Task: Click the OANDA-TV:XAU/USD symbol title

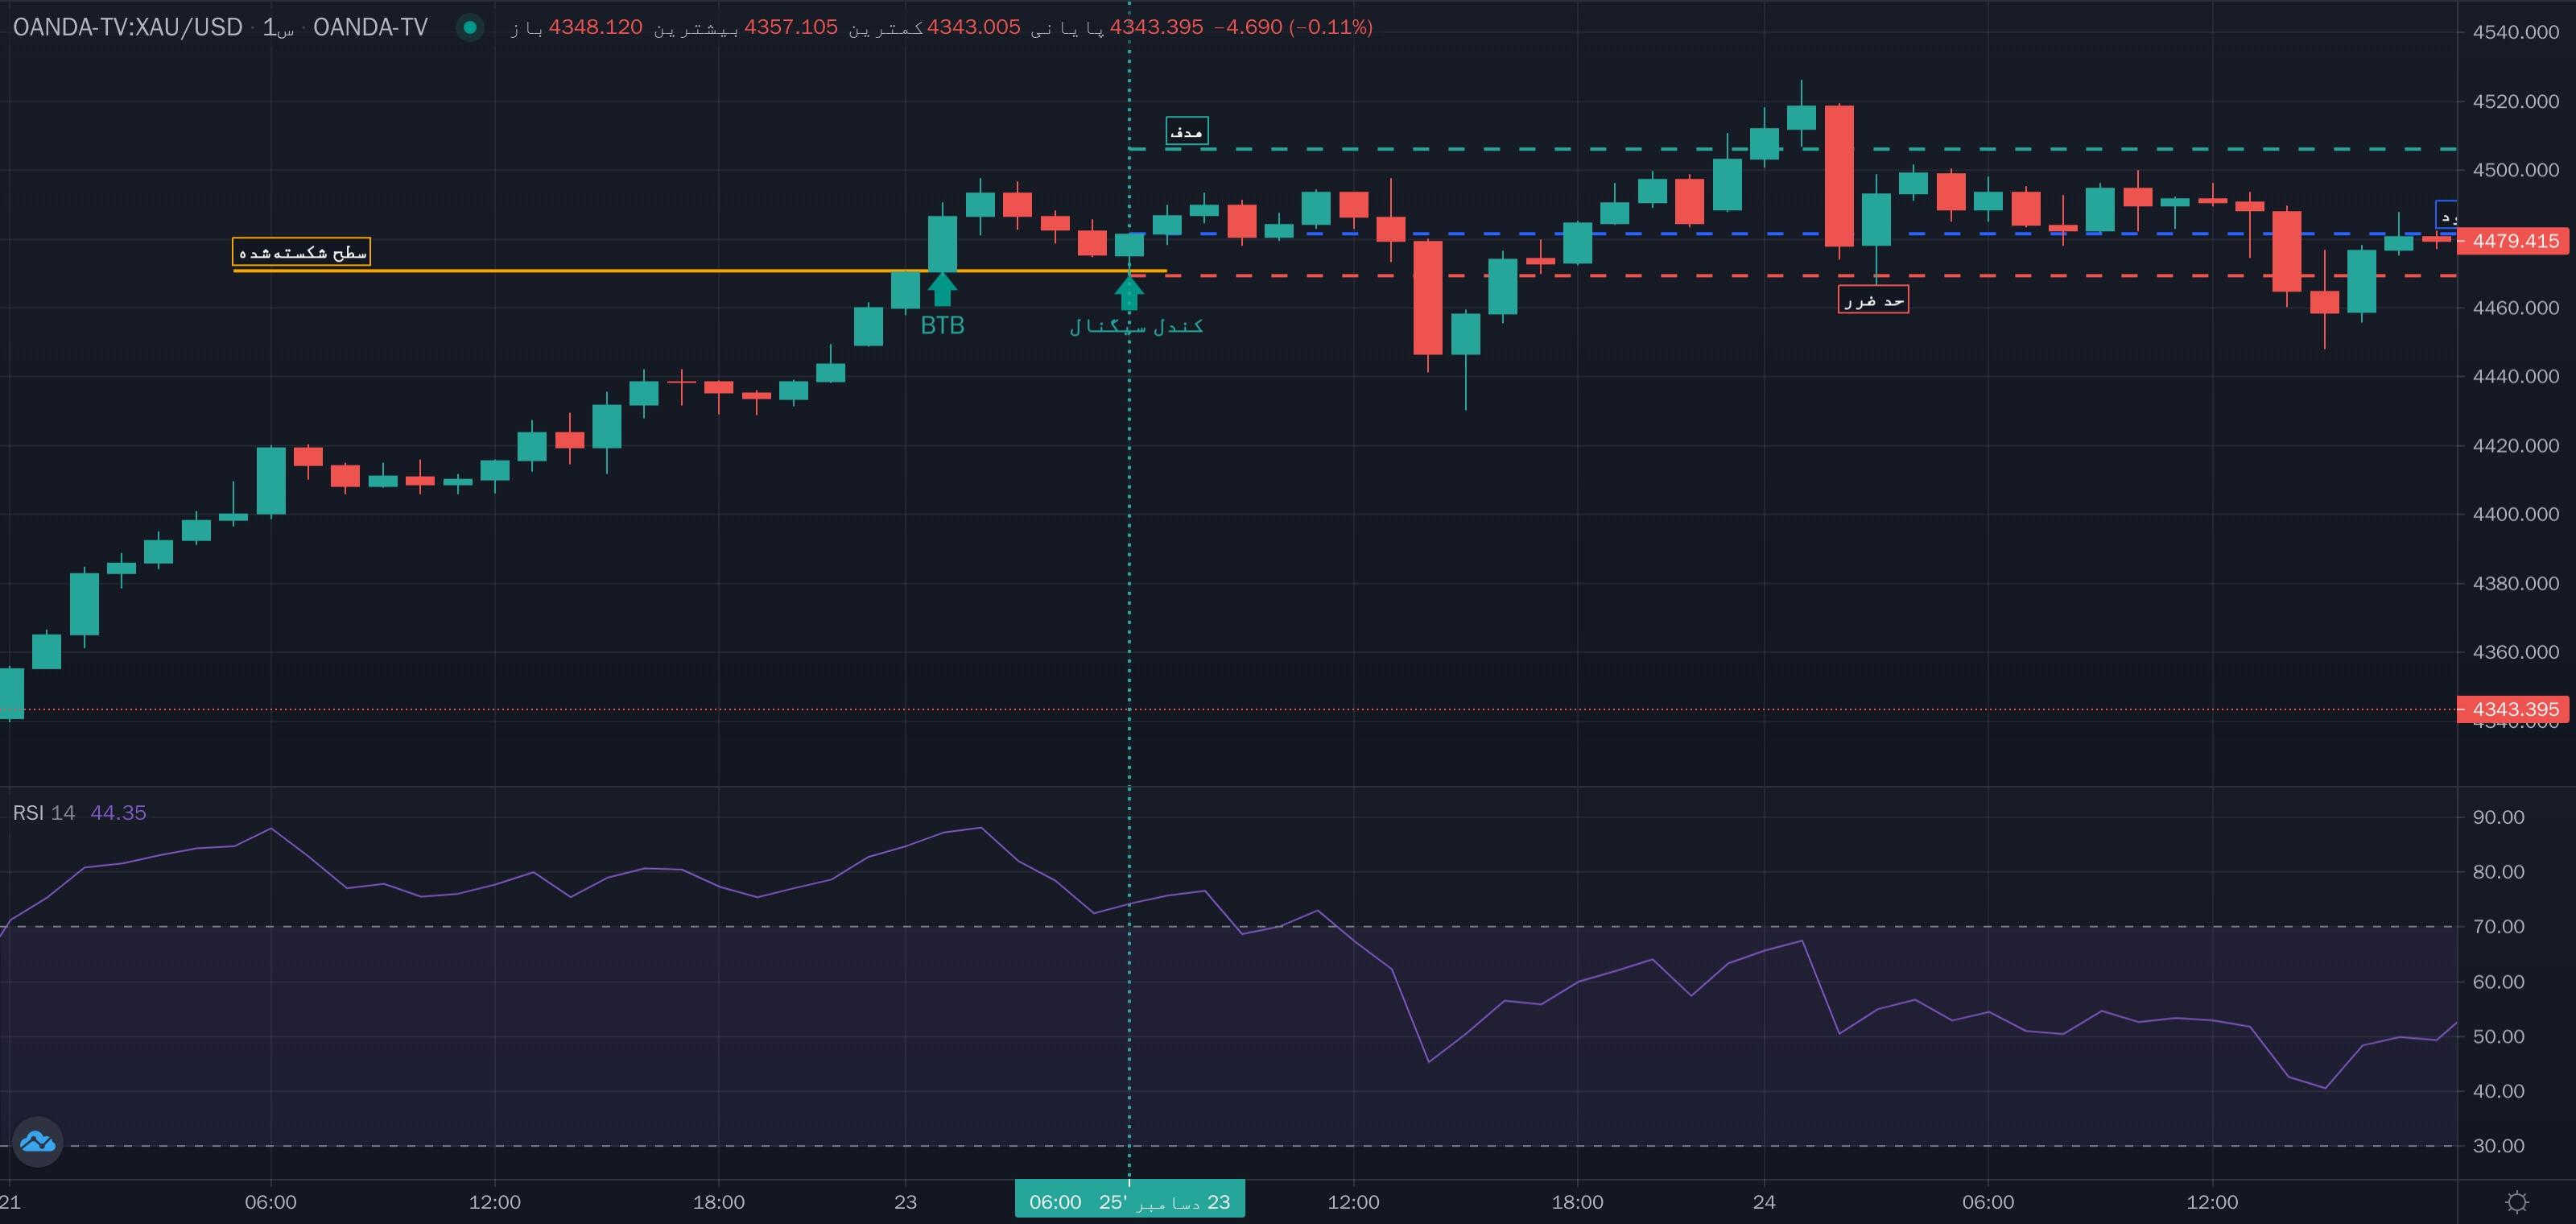Action: pos(127,27)
